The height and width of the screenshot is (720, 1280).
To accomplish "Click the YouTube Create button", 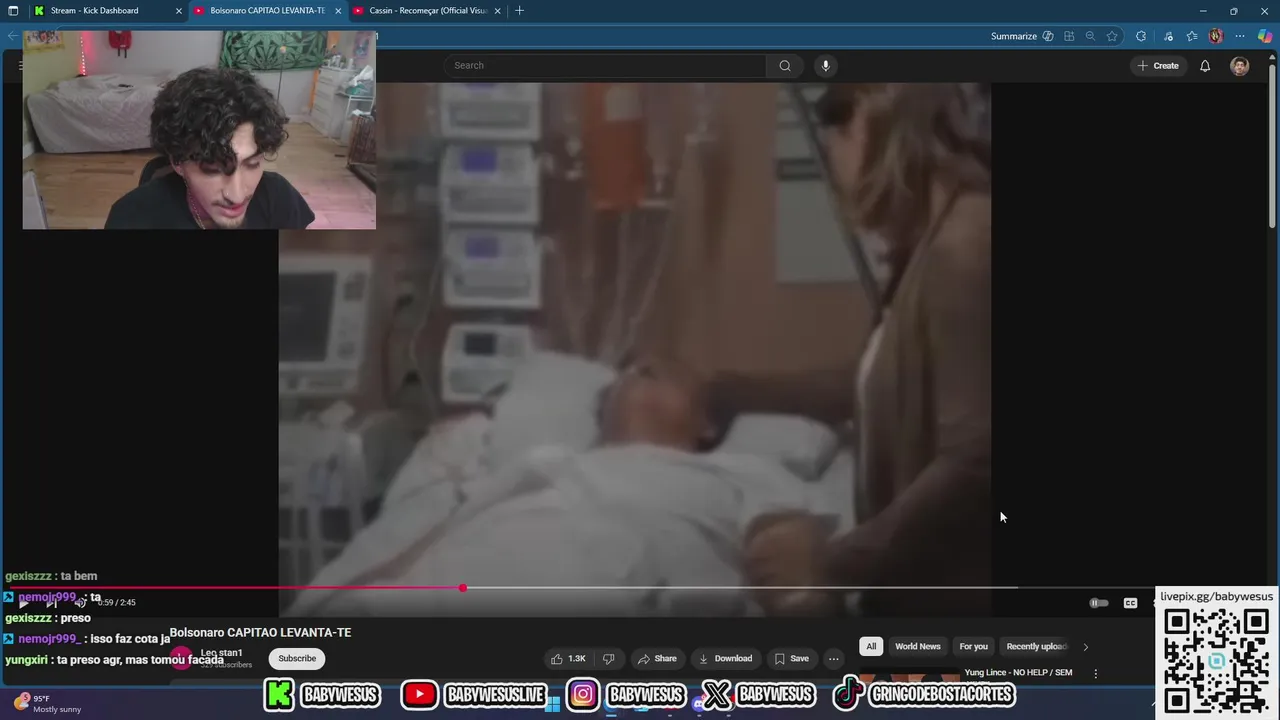I will (1157, 66).
